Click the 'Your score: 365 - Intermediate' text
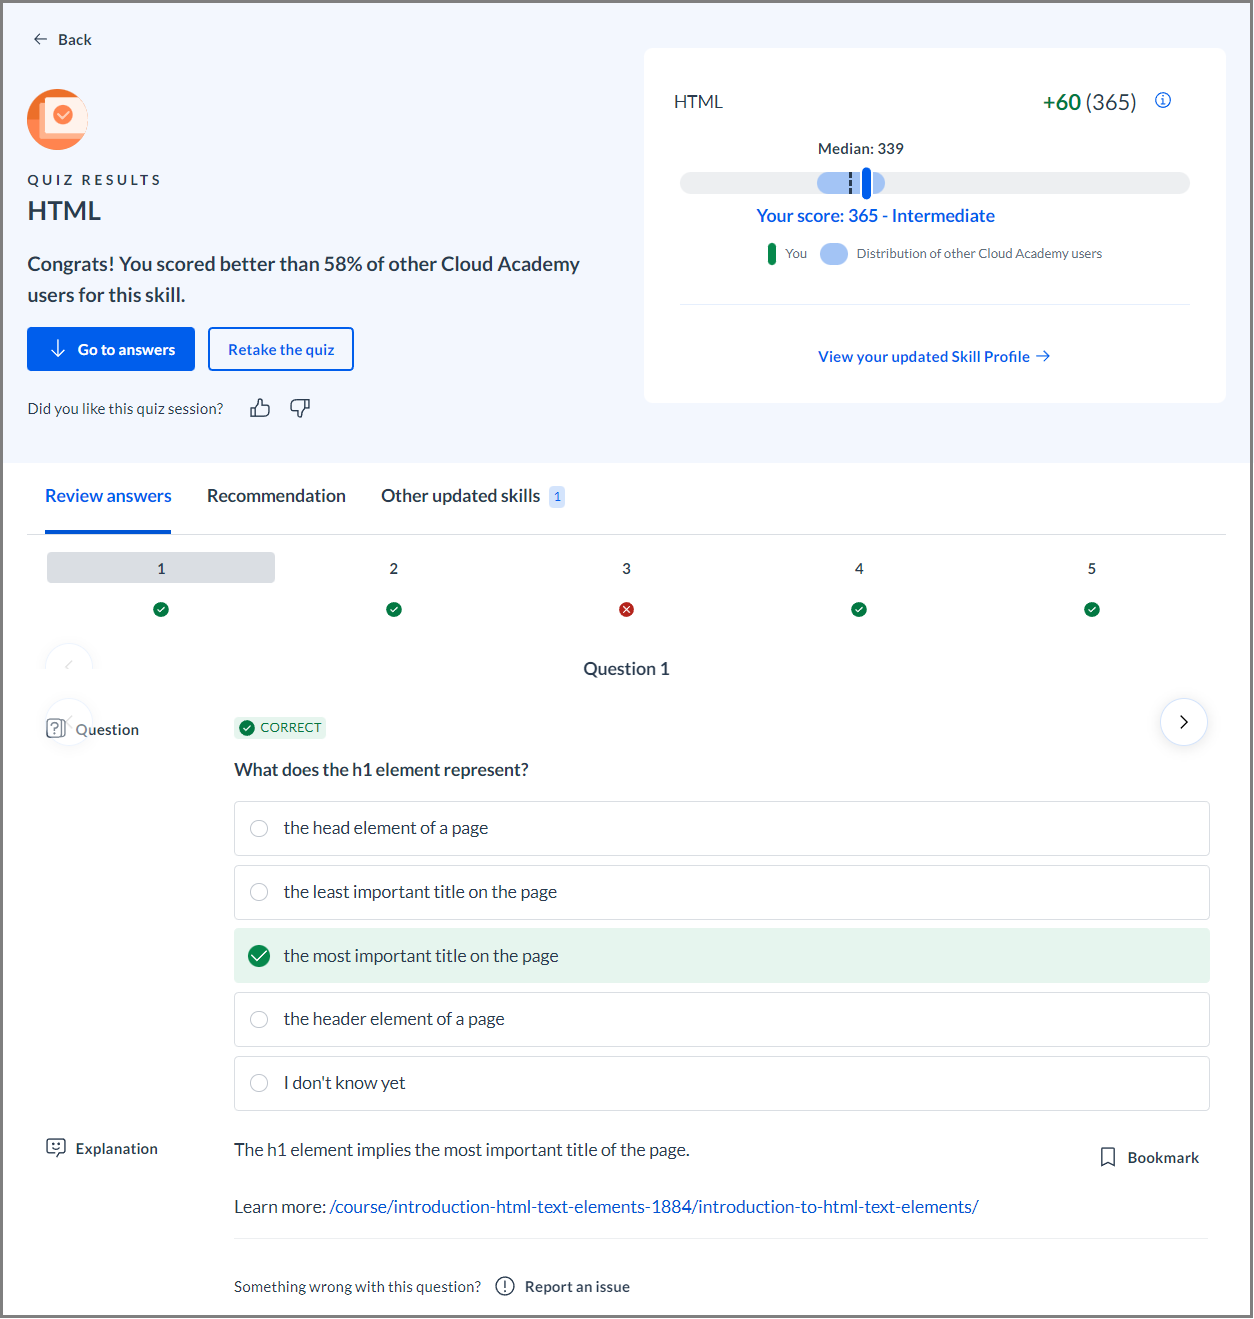The image size is (1254, 1319). coord(876,216)
